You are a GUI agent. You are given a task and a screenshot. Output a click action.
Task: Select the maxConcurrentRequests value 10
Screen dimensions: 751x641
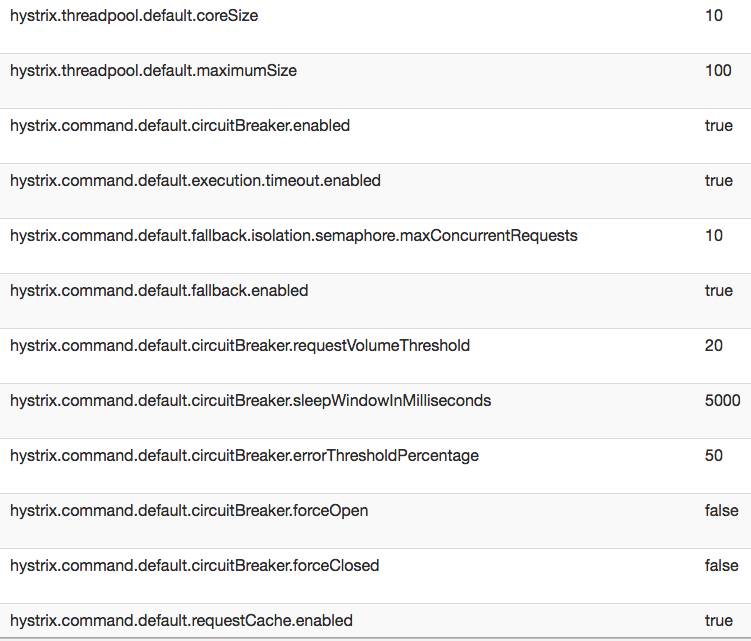pyautogui.click(x=714, y=236)
